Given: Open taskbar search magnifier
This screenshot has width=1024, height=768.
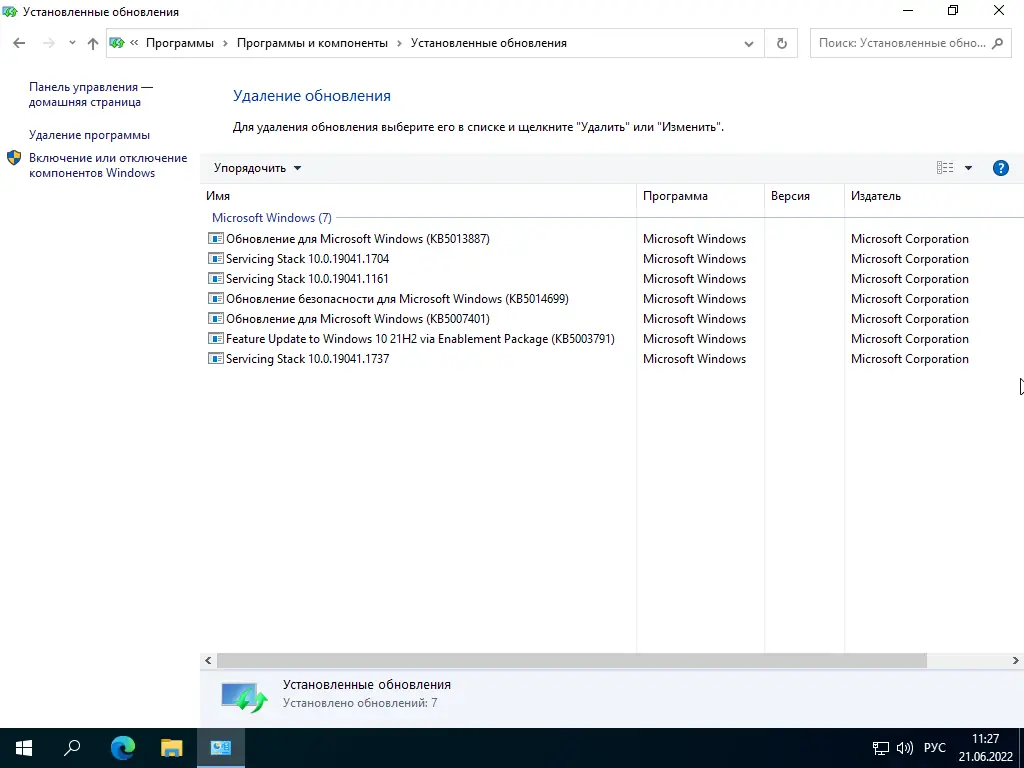Looking at the screenshot, I should click(72, 748).
